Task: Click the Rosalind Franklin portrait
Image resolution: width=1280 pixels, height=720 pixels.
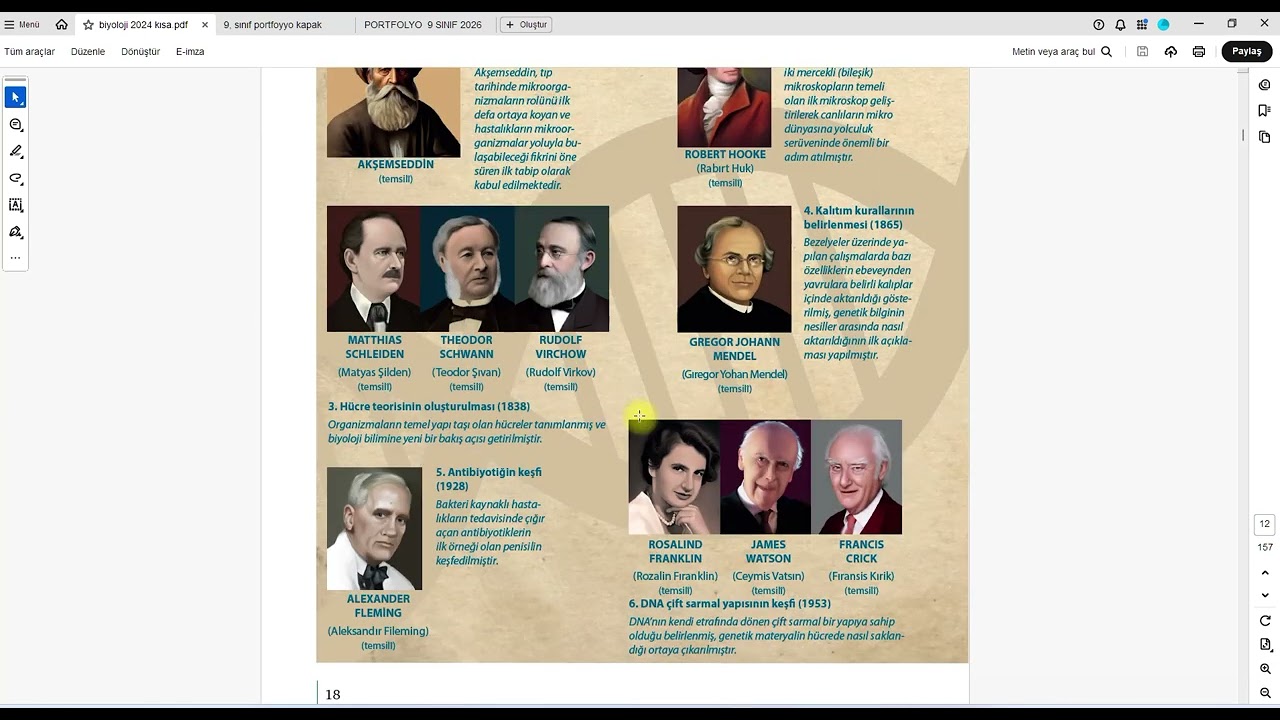Action: coord(674,477)
